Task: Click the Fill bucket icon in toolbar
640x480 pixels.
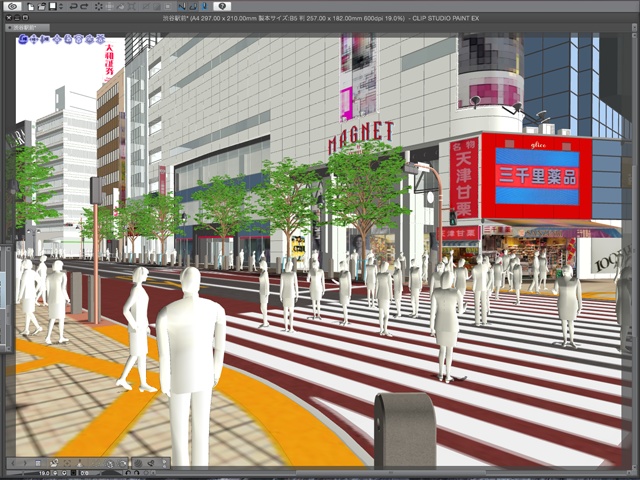Action: pos(121,7)
